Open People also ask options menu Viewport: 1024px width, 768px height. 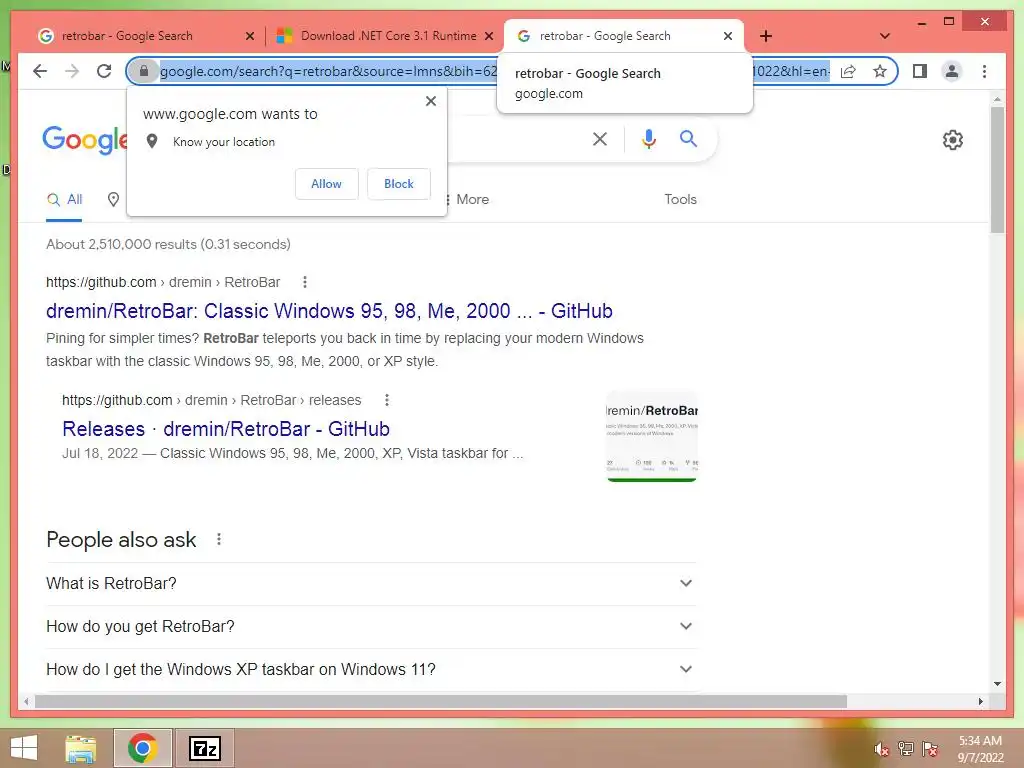pyautogui.click(x=219, y=539)
